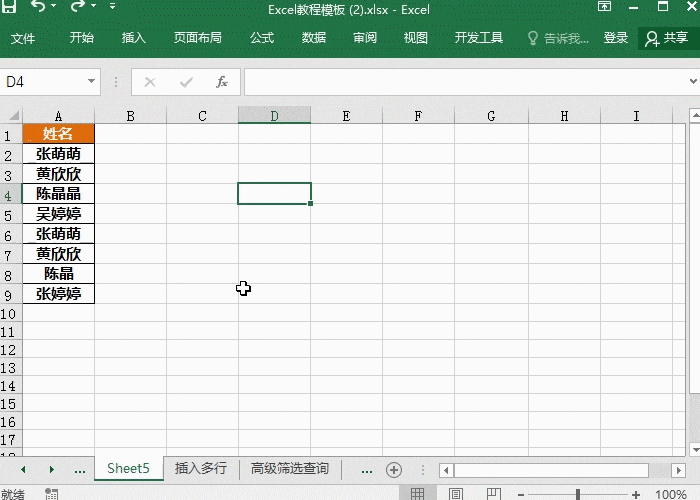
Task: Click the Insert Function fx icon
Action: coord(222,82)
